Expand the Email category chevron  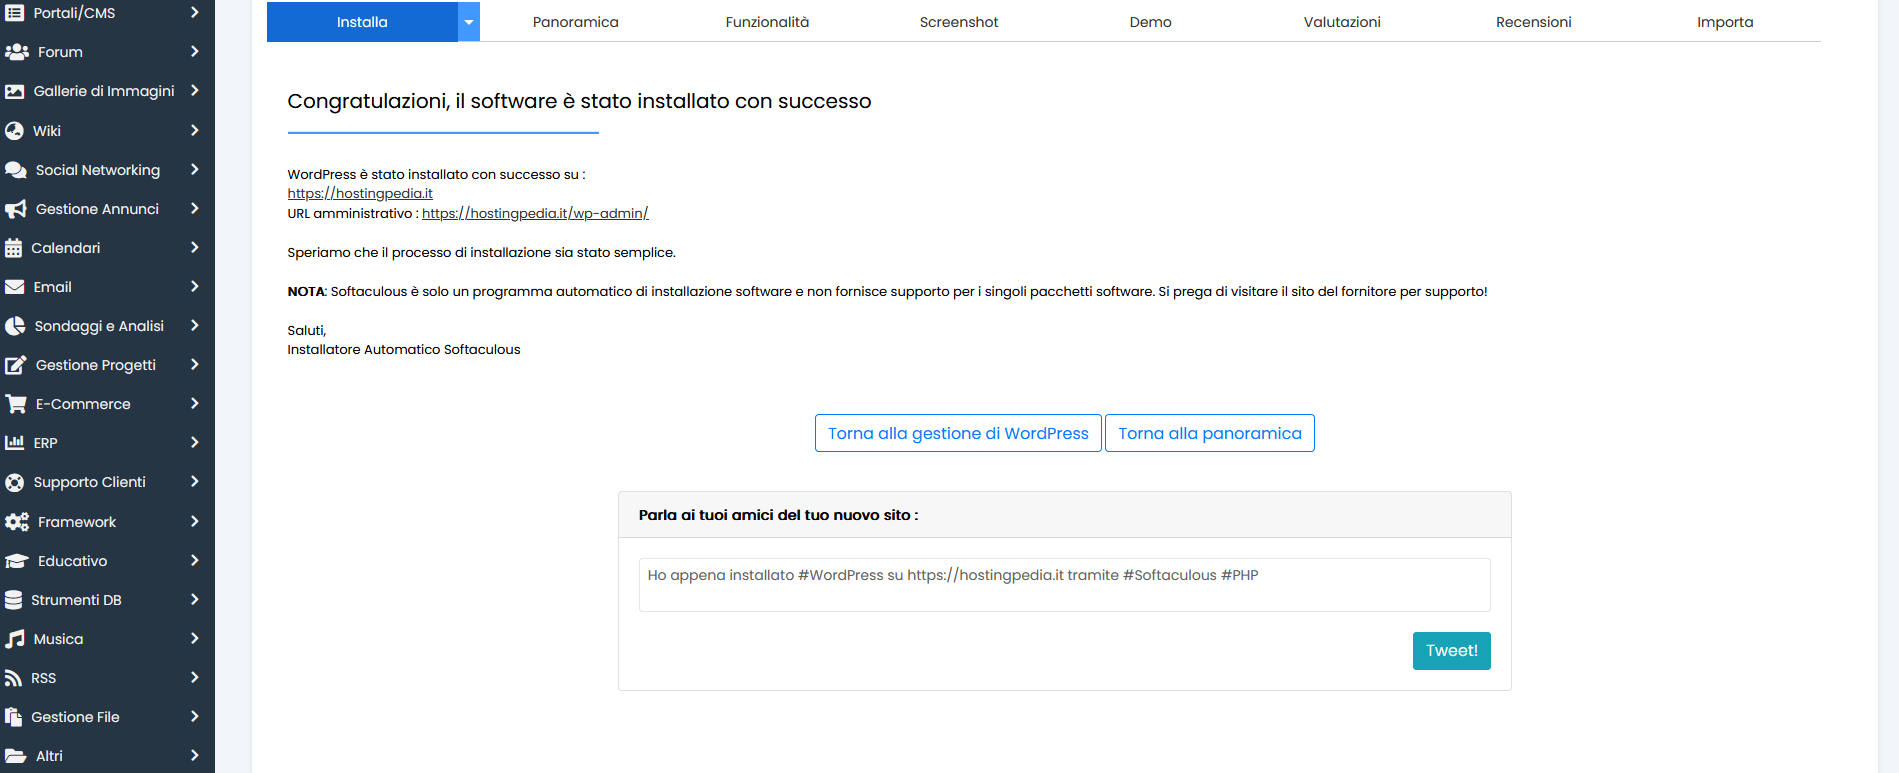pos(195,286)
